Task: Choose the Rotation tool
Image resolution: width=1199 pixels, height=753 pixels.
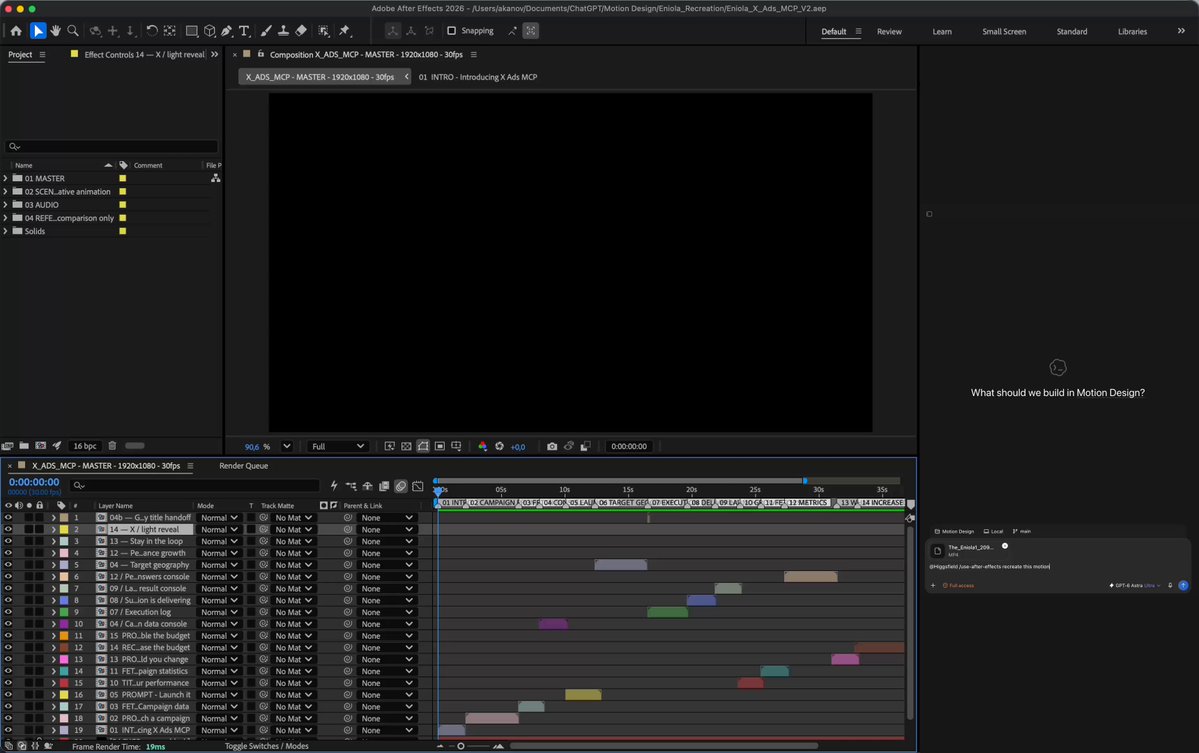Action: [151, 31]
